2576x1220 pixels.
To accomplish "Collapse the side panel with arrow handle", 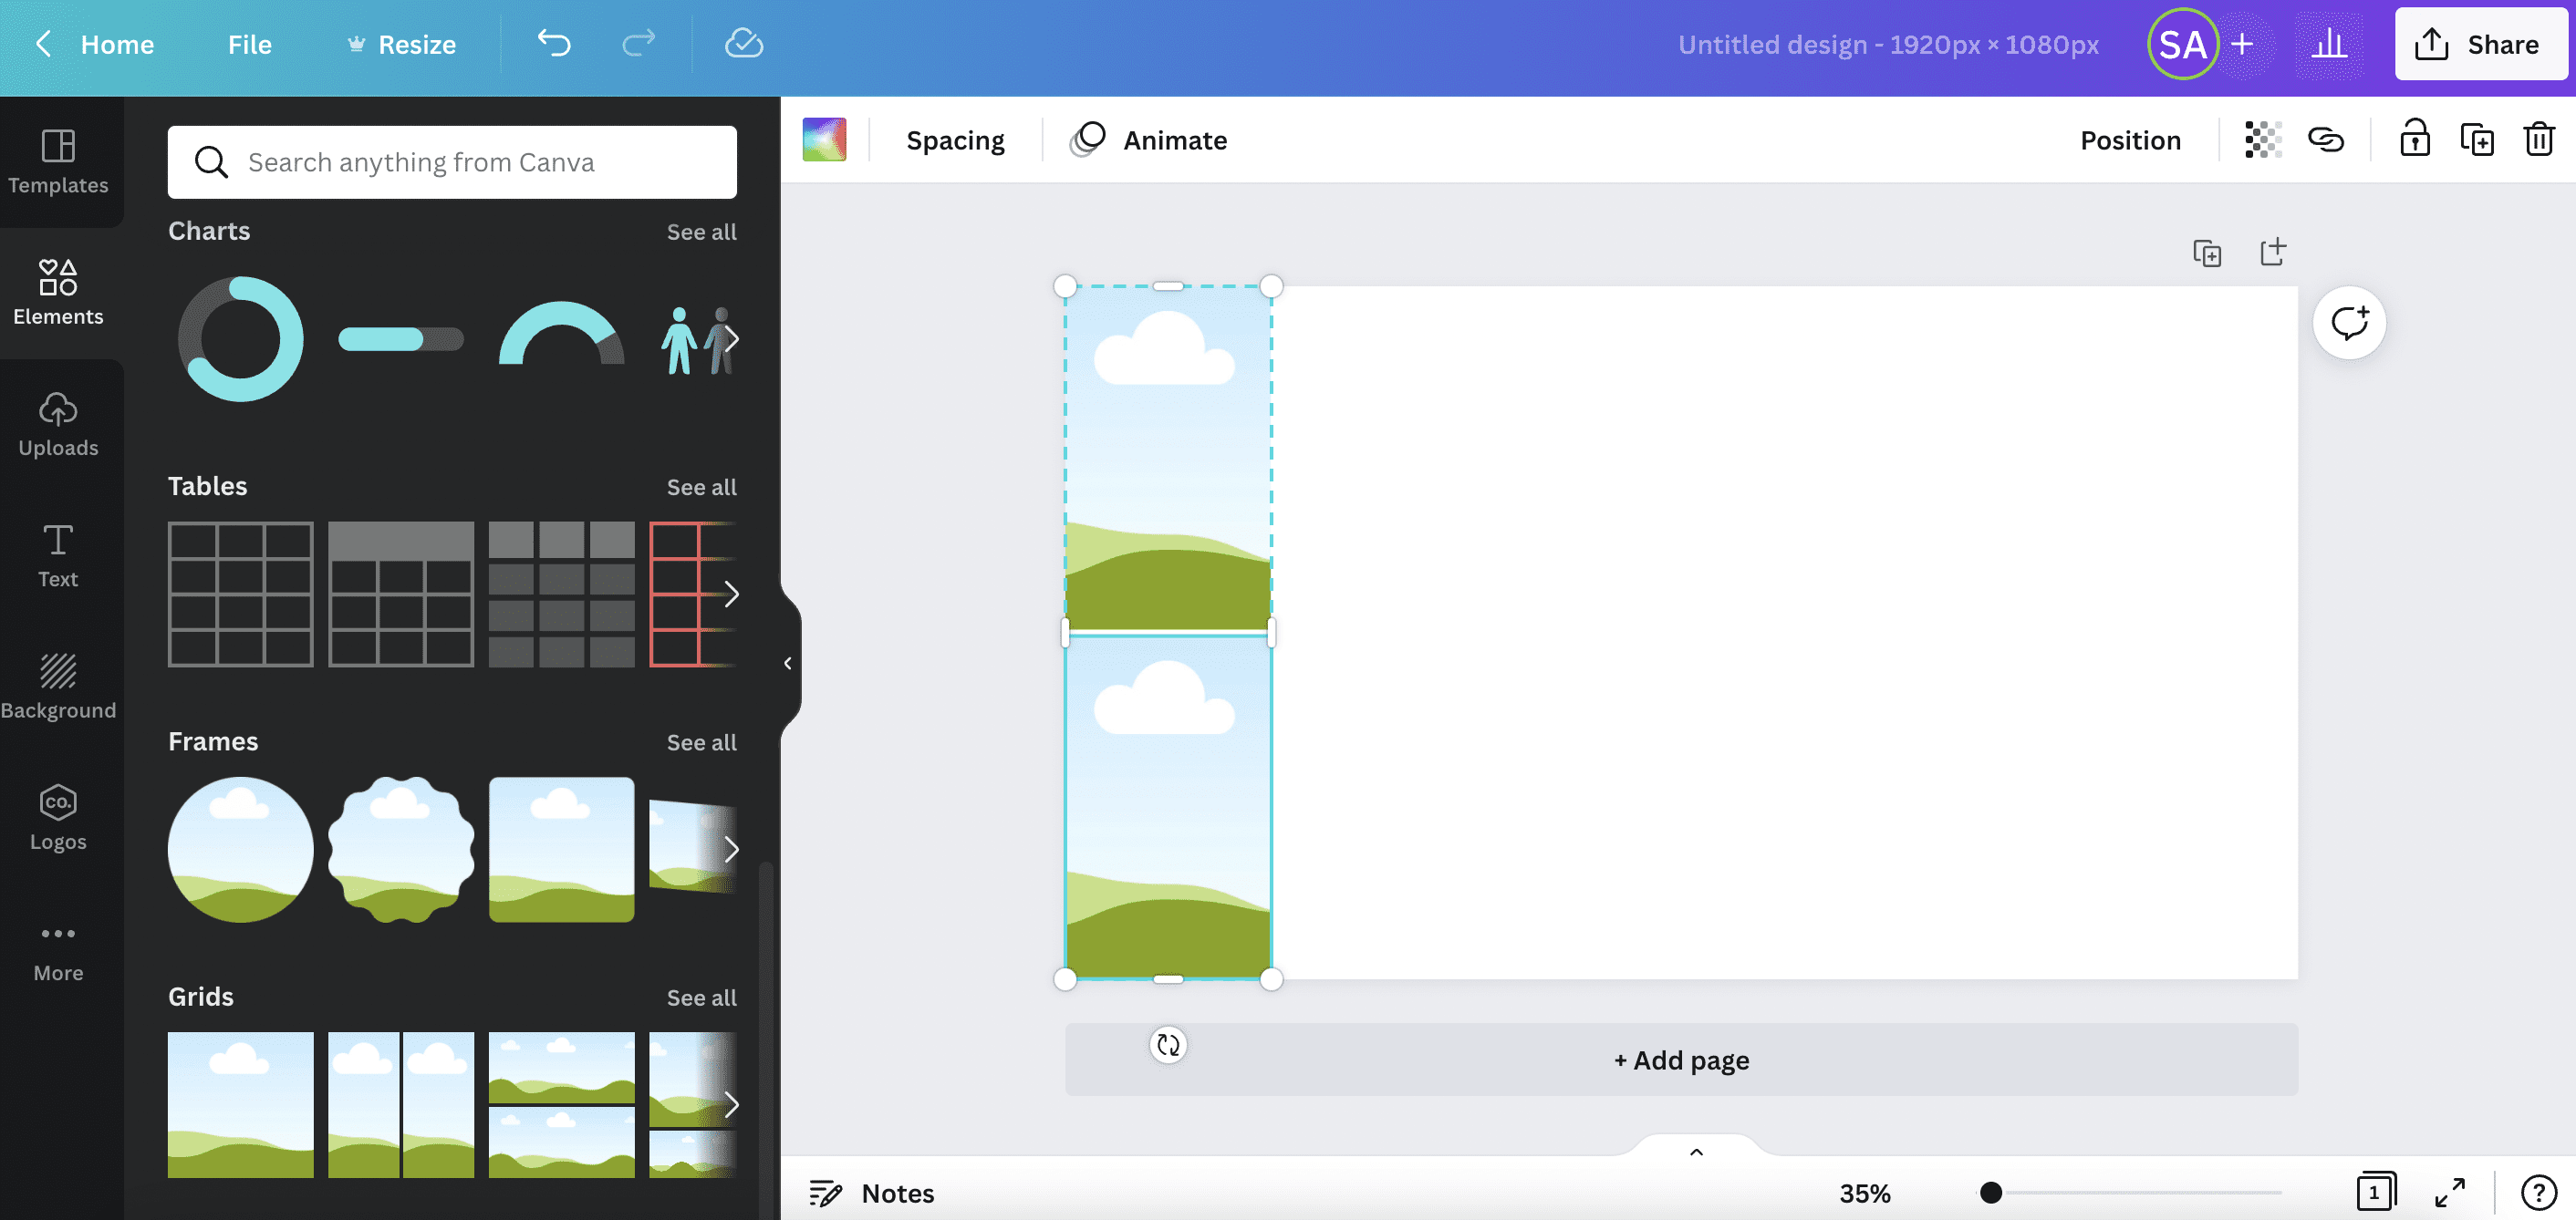I will pyautogui.click(x=788, y=663).
